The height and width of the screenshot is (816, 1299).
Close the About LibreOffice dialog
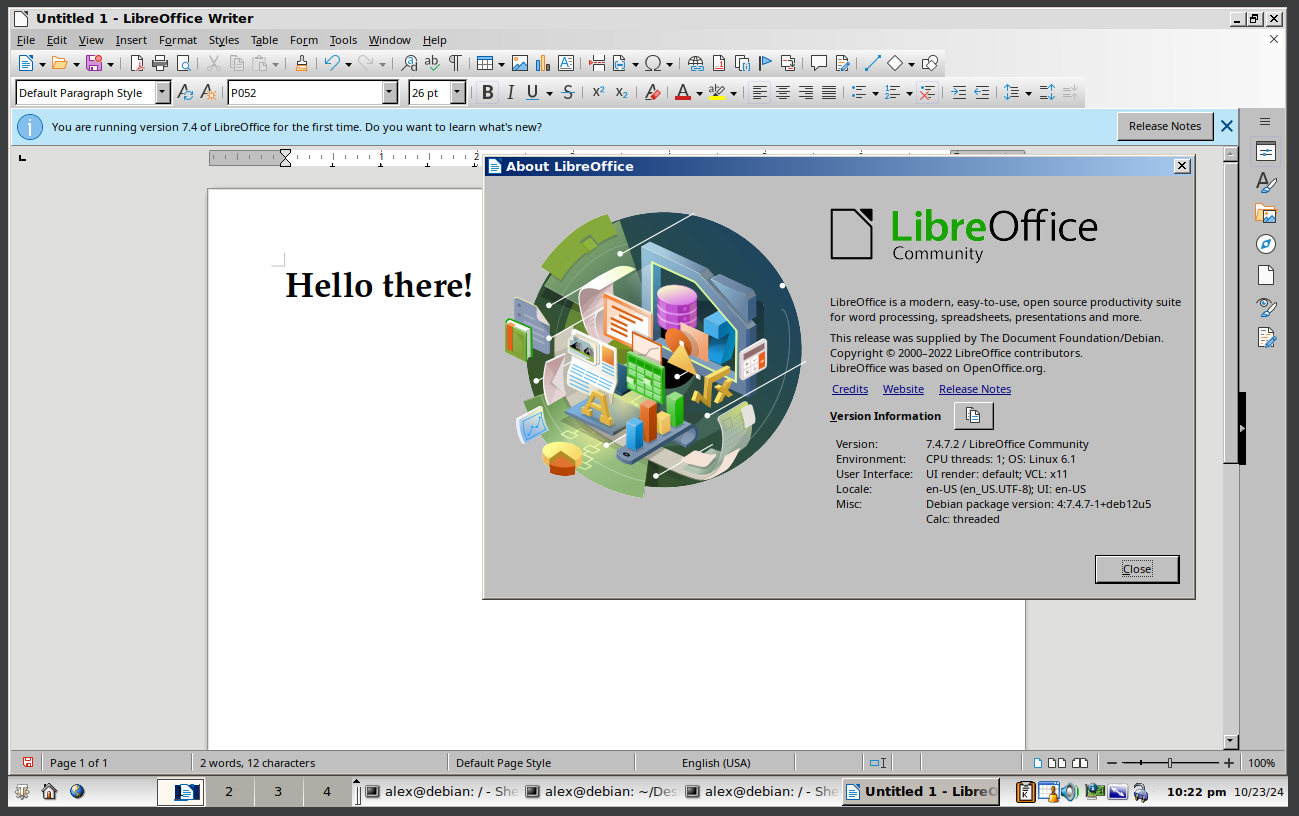(x=1136, y=569)
